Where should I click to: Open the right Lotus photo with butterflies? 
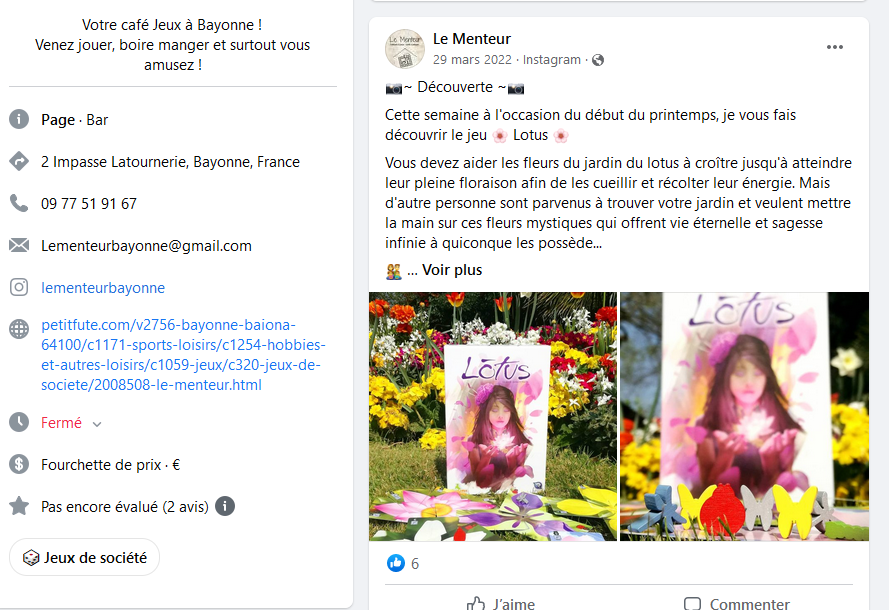point(744,416)
